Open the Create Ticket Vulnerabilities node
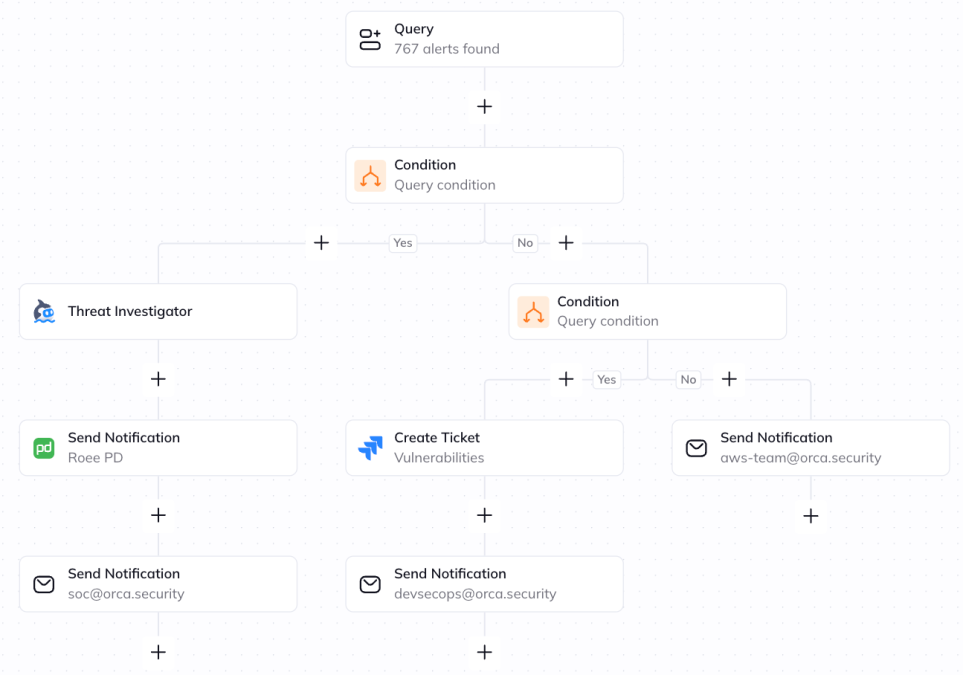Screen dimensions: 963x675 click(x=485, y=448)
